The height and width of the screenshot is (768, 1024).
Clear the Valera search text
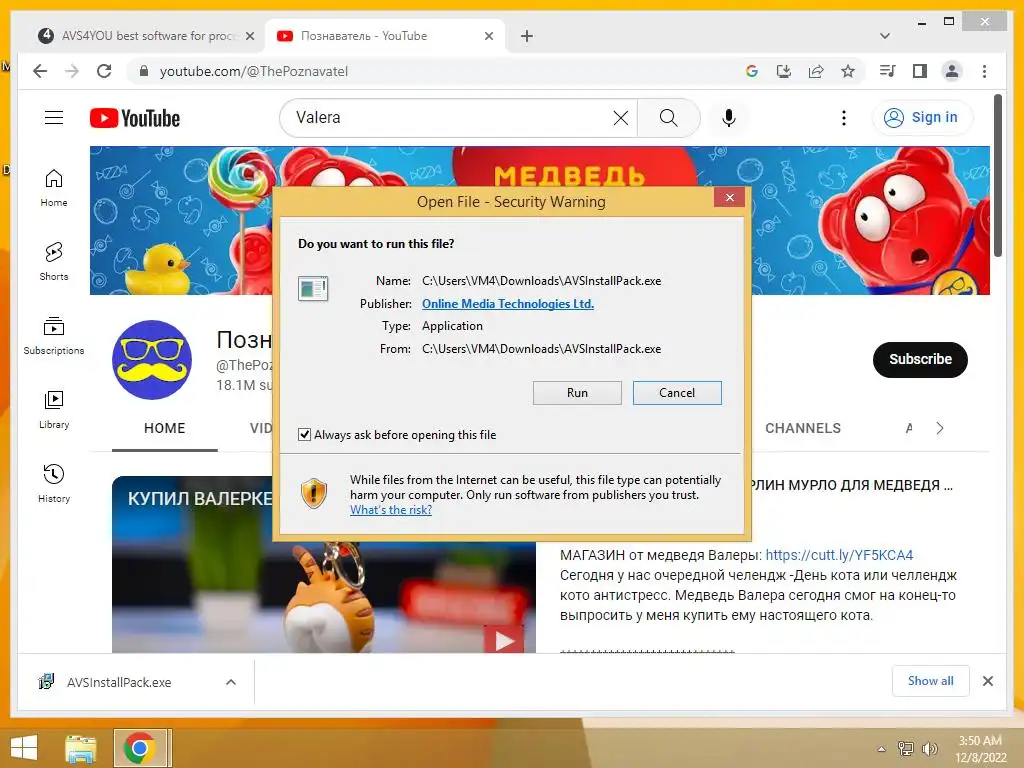[620, 118]
